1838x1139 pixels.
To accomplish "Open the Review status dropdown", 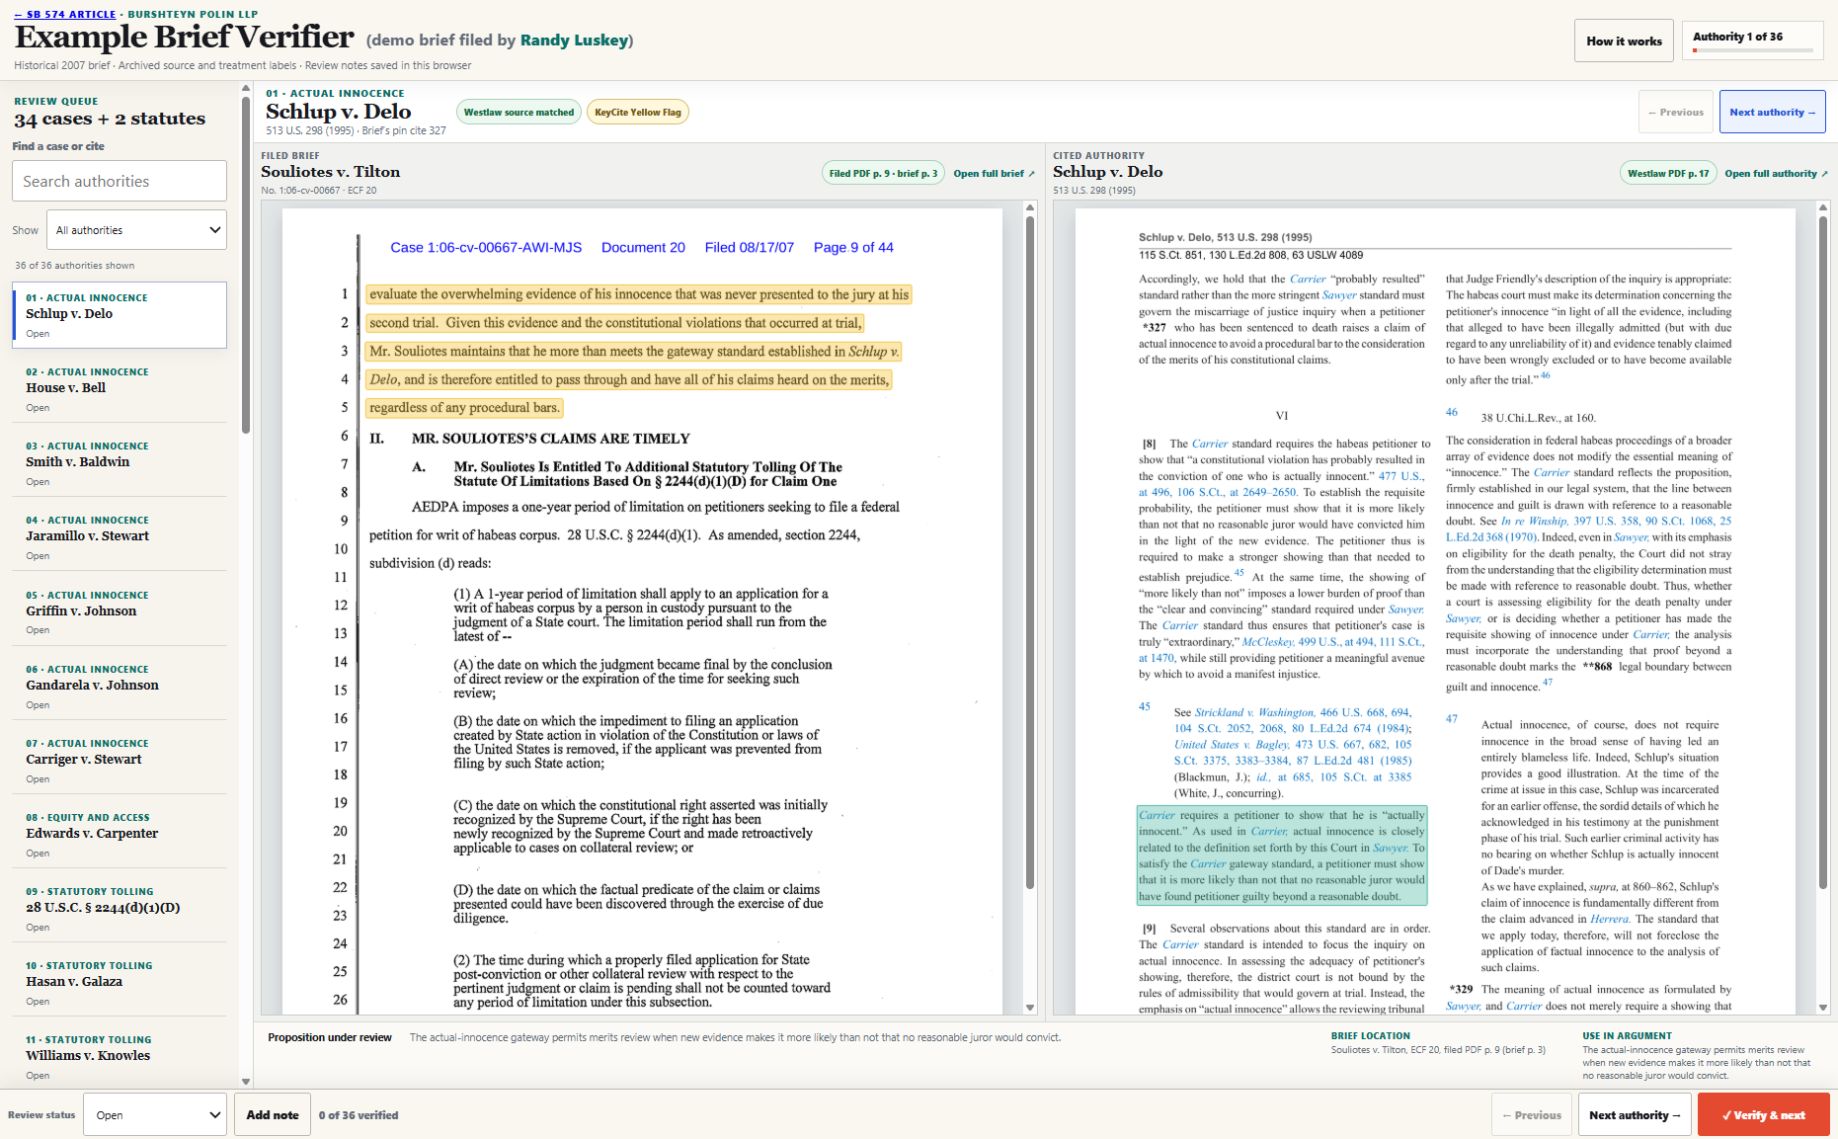I will tap(155, 1114).
